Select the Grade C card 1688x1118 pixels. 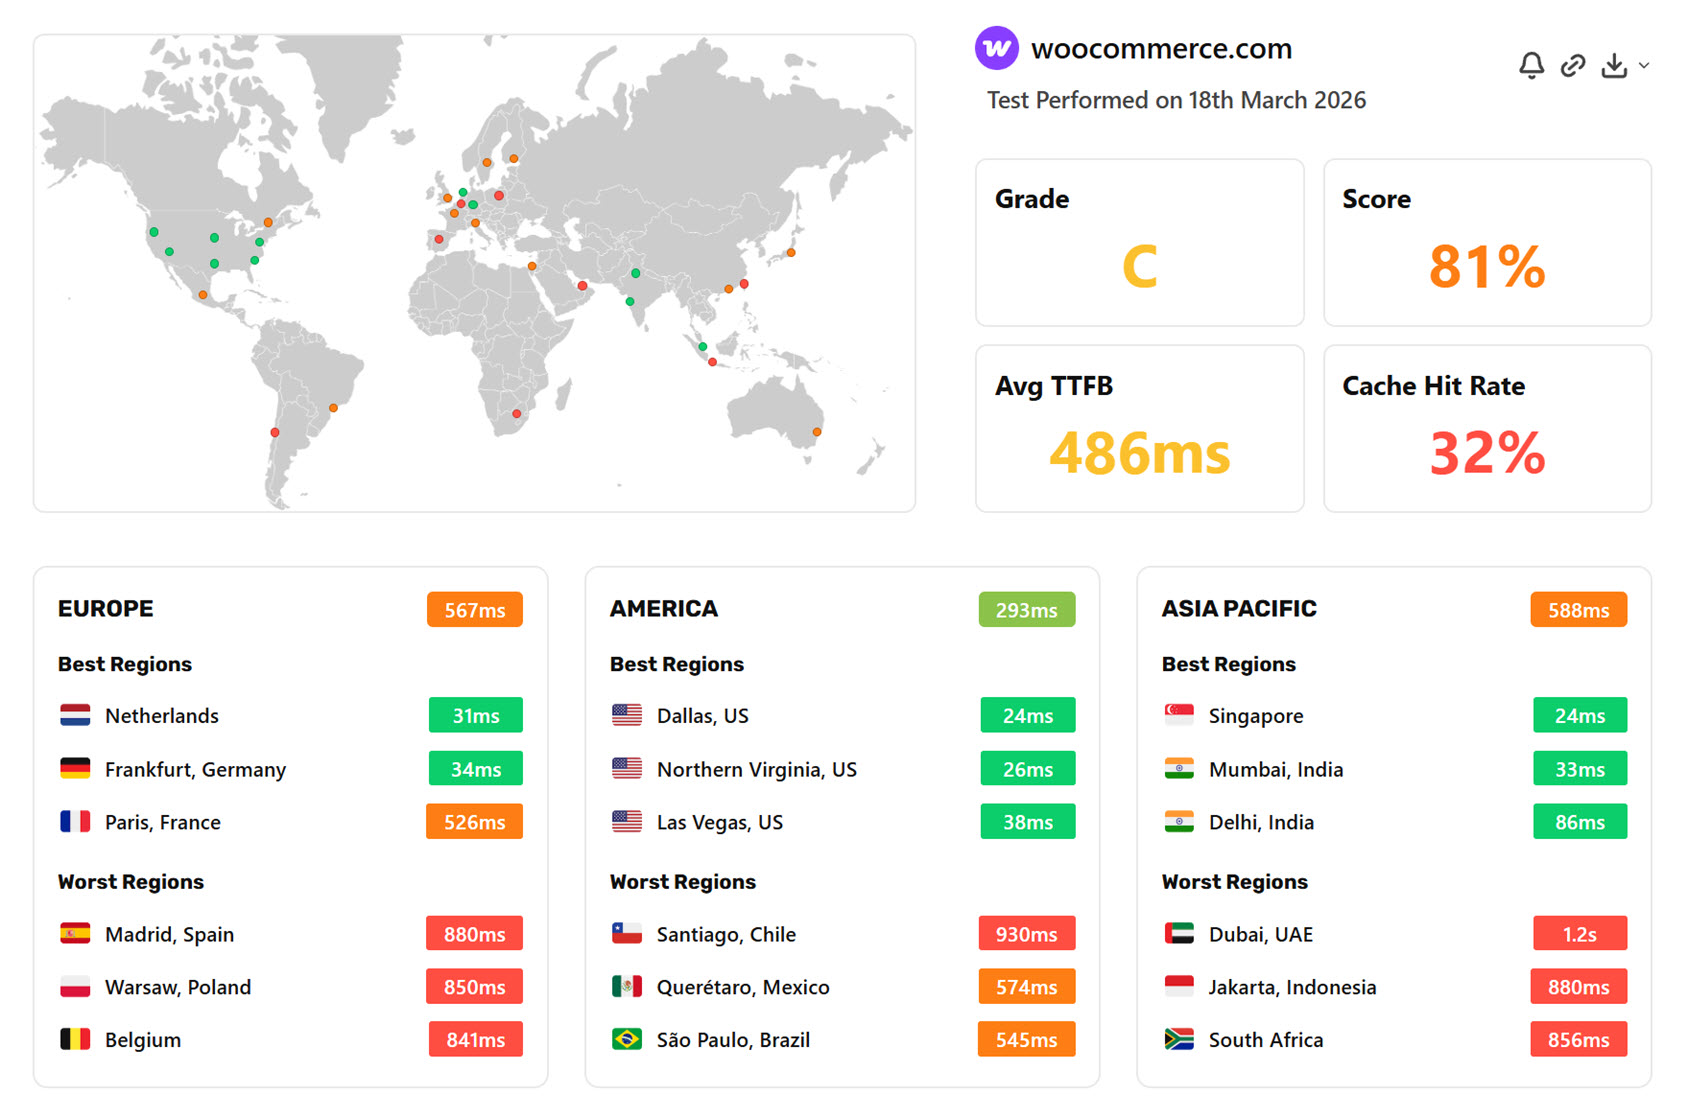1139,243
